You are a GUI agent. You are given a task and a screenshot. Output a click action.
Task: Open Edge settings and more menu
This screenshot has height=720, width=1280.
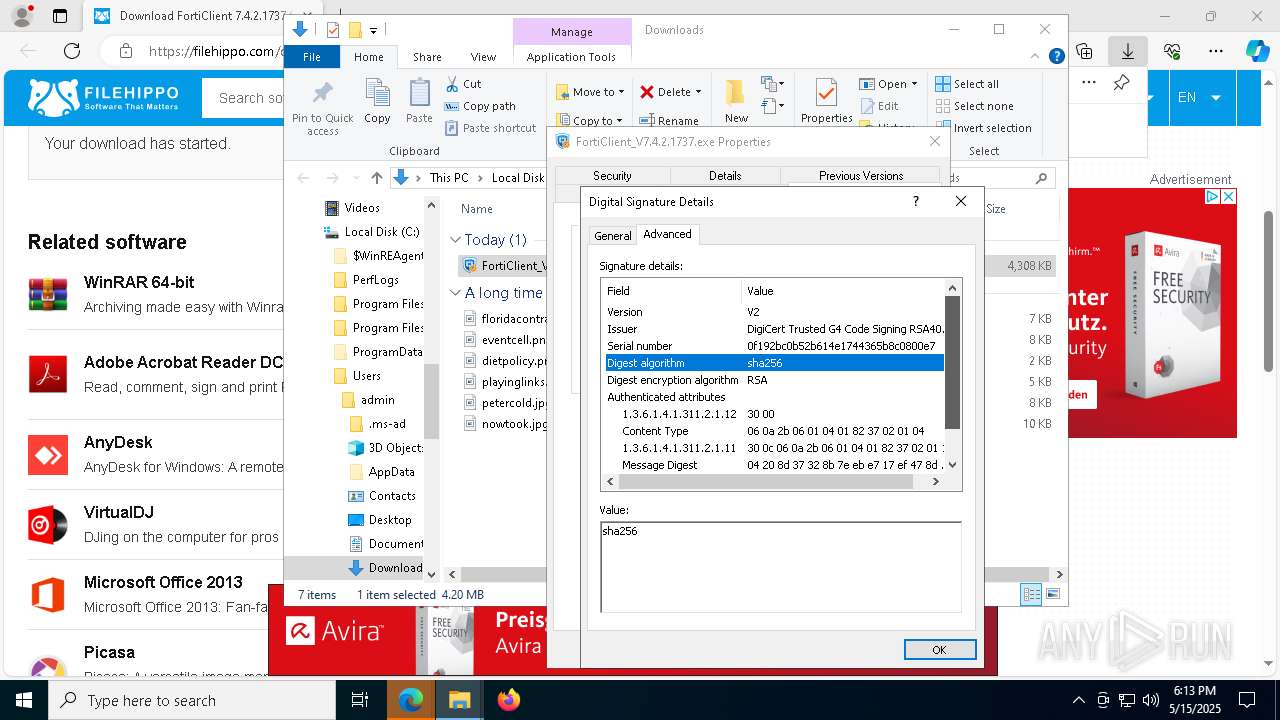coord(1216,51)
